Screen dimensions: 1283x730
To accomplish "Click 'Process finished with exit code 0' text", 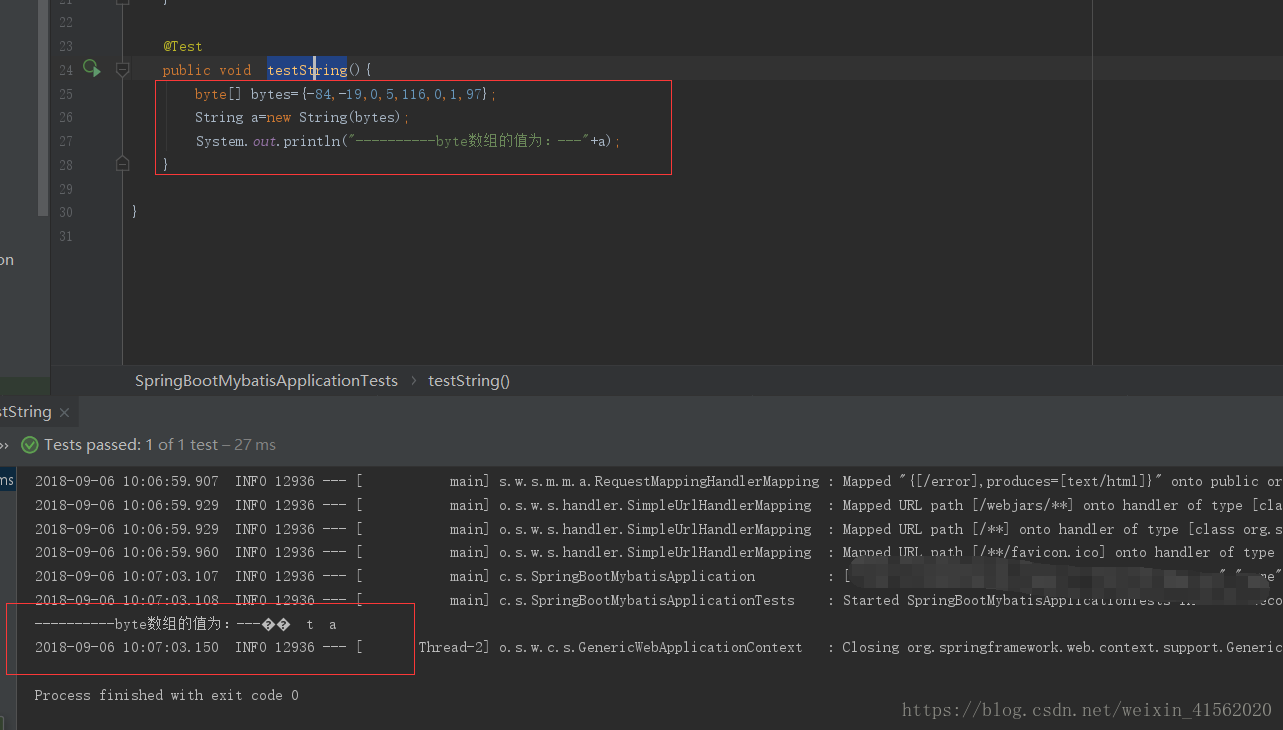I will pyautogui.click(x=166, y=695).
